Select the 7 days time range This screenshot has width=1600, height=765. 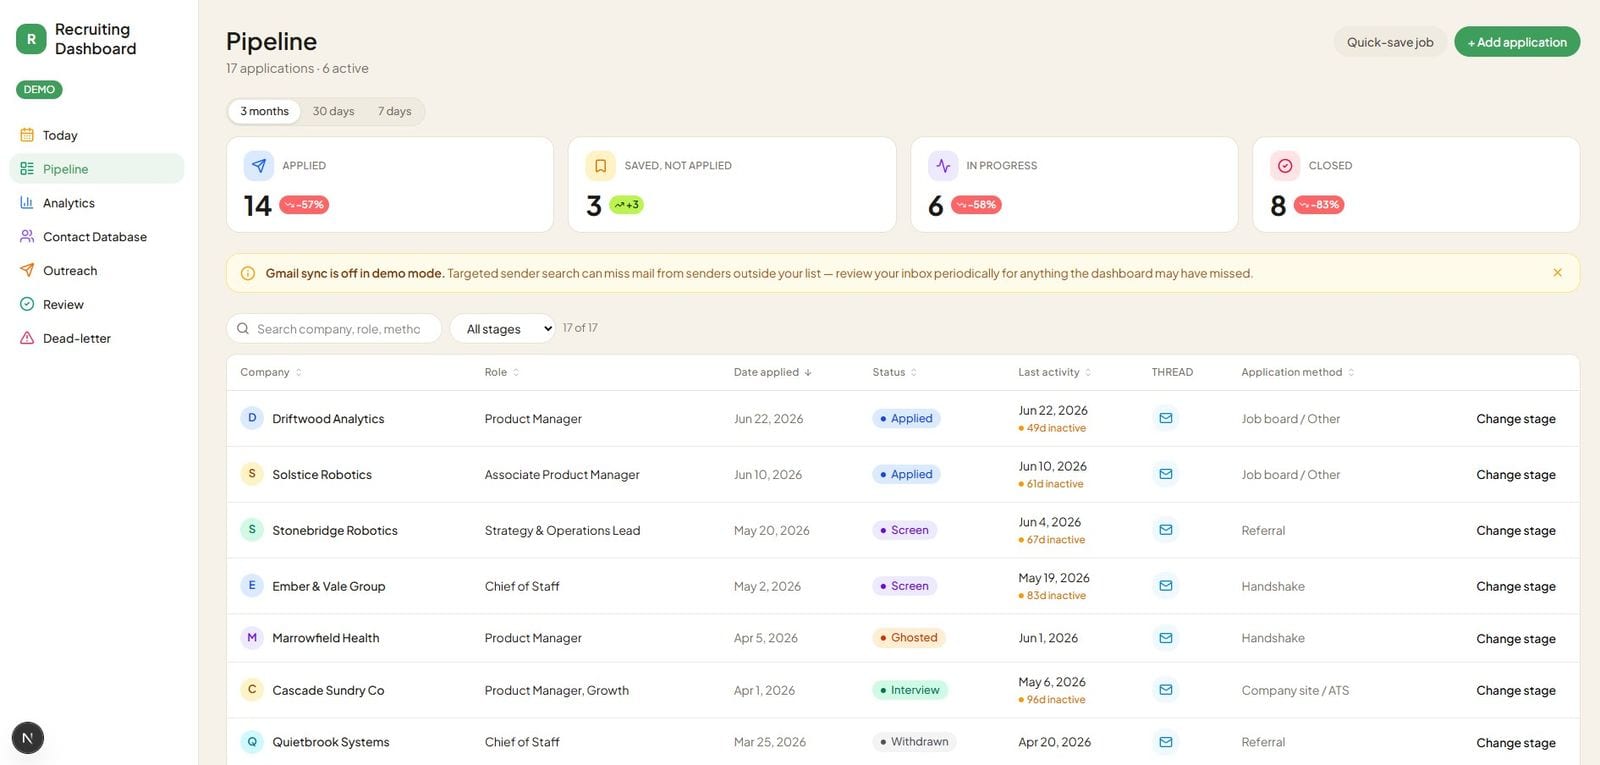(395, 111)
